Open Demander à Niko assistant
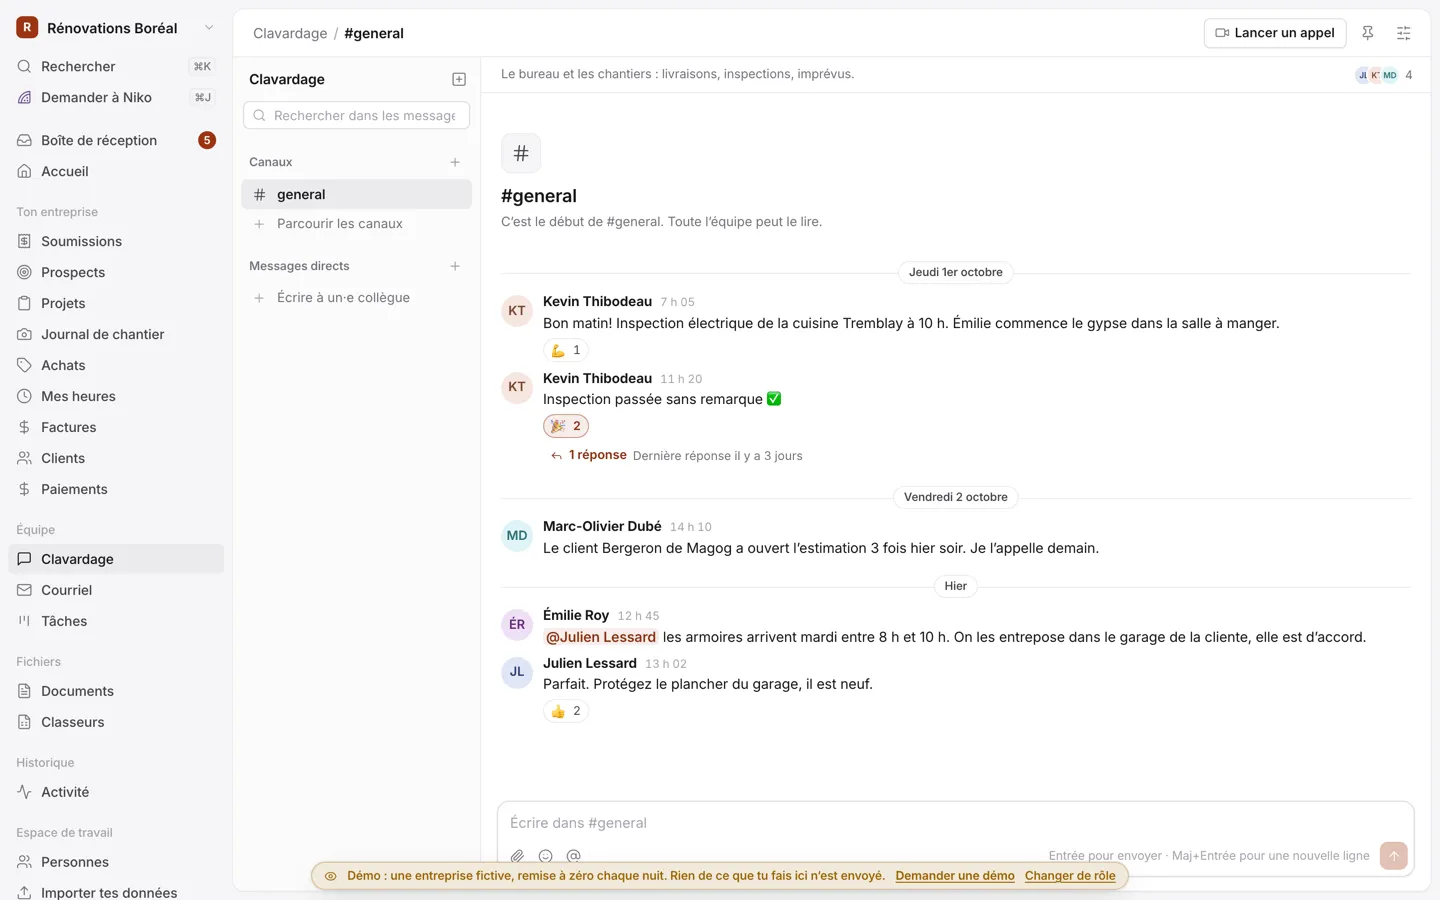 pos(116,97)
